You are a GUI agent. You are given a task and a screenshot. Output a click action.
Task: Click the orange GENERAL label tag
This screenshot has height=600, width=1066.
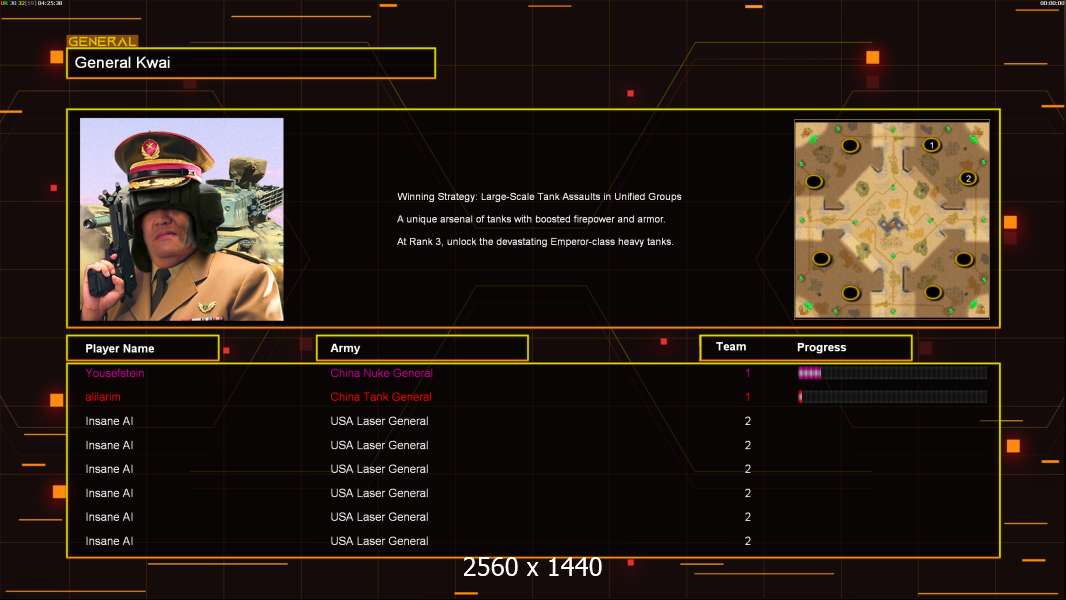[102, 42]
